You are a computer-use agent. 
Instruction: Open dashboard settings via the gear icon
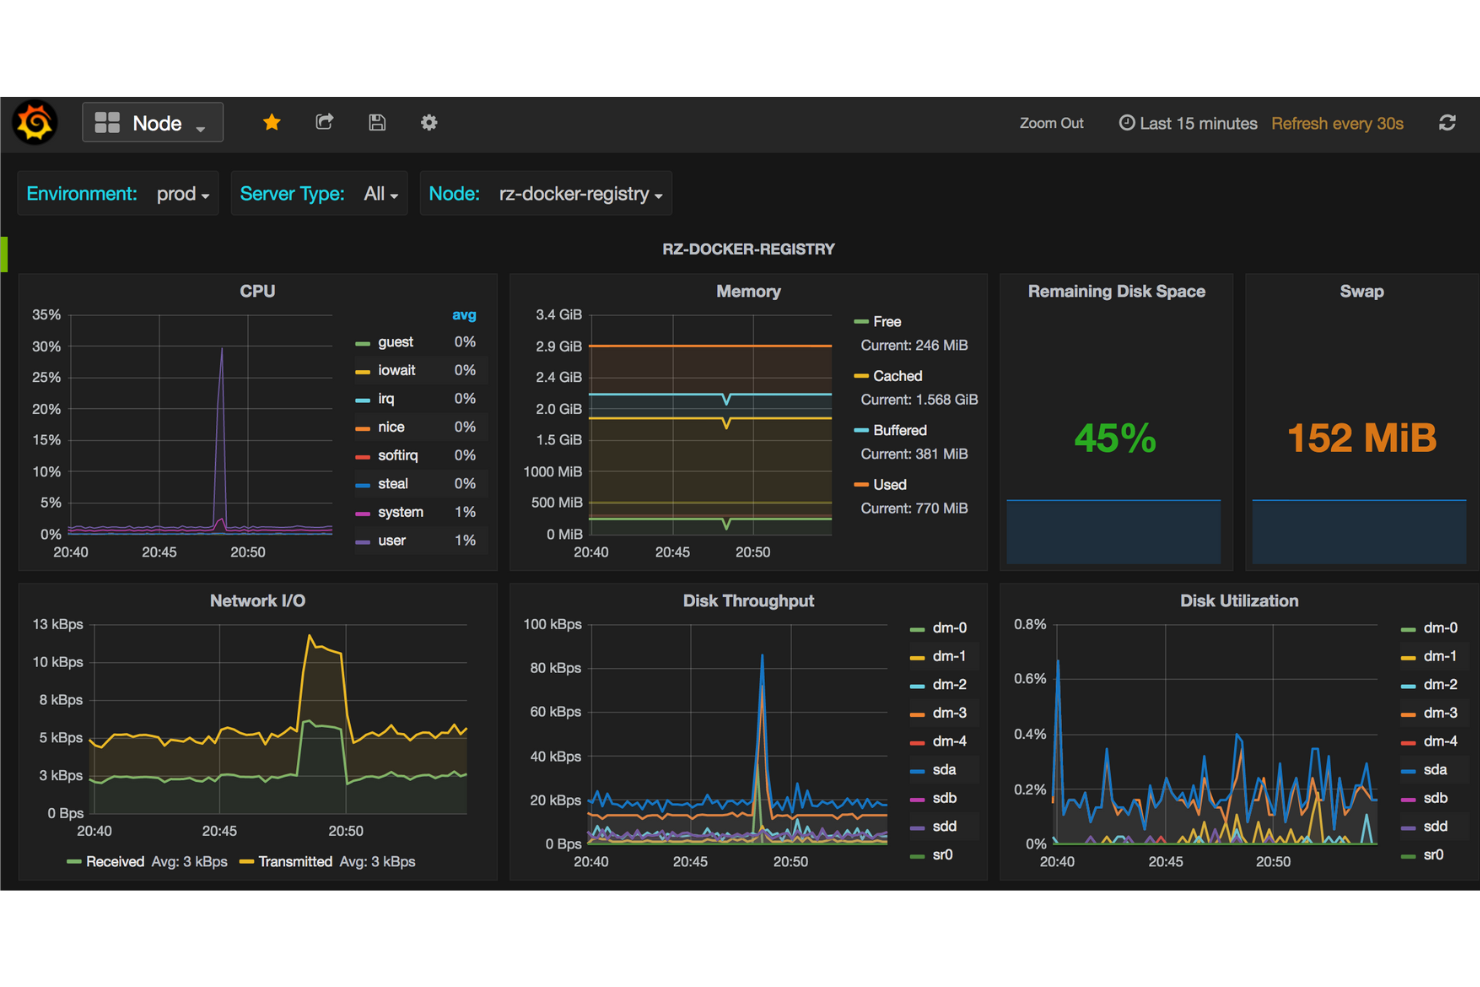pyautogui.click(x=429, y=122)
